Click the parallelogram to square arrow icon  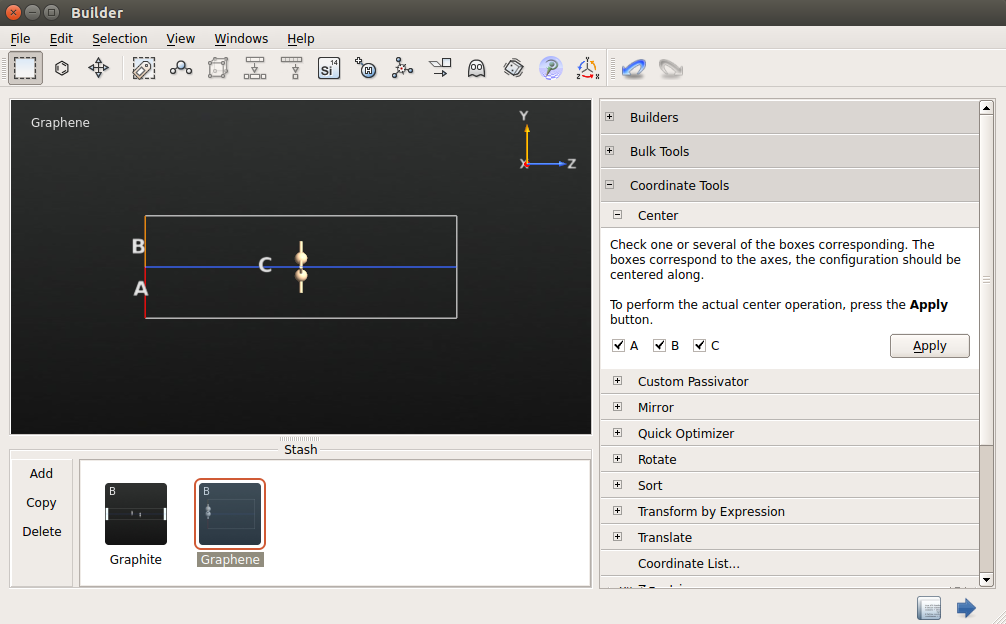coord(440,68)
